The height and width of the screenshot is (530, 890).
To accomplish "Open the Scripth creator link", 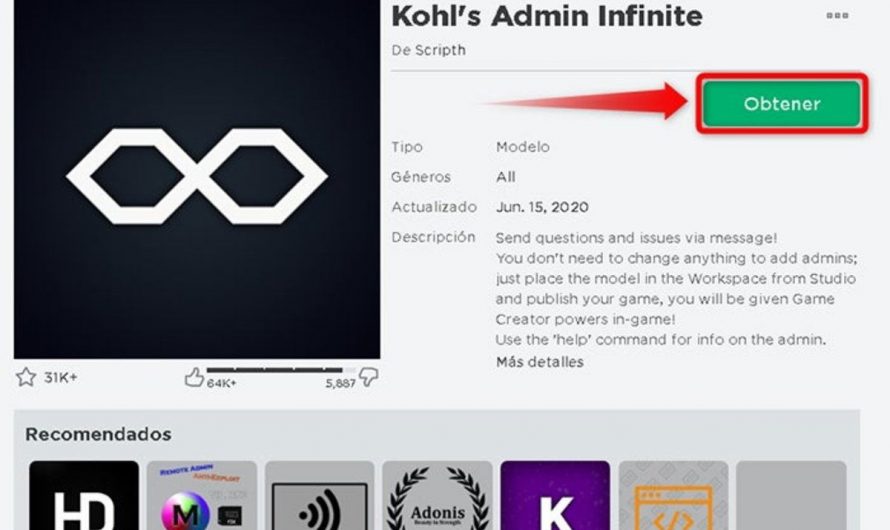I will pyautogui.click(x=440, y=50).
